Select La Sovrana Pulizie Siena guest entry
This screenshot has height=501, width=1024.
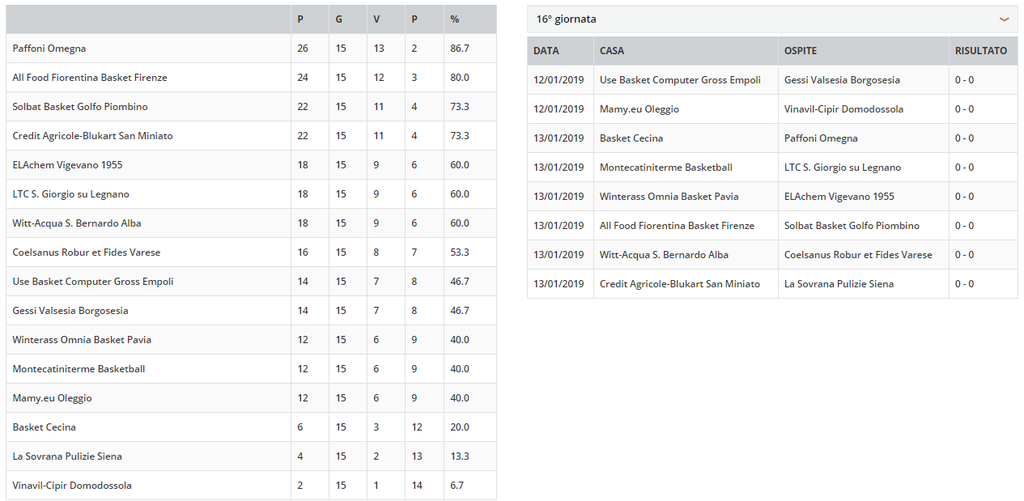coord(839,284)
